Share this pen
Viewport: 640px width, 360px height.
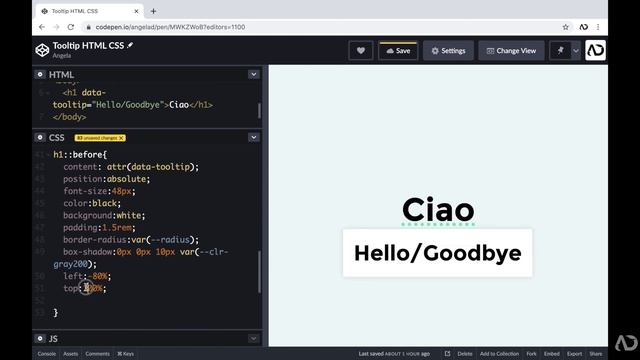click(x=596, y=354)
